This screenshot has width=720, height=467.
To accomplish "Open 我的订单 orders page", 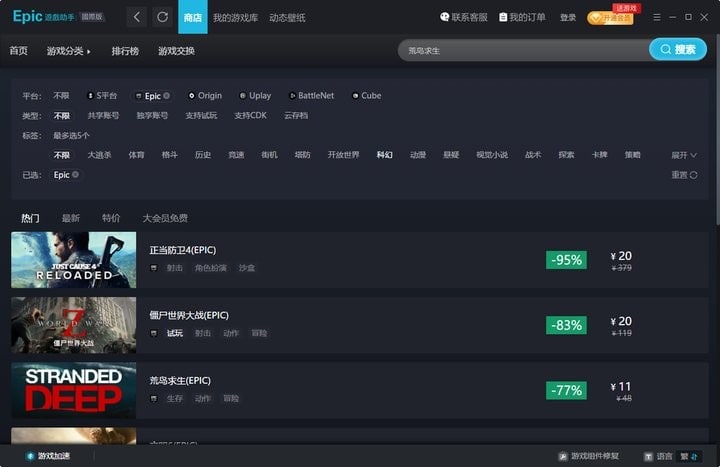I will (x=522, y=17).
